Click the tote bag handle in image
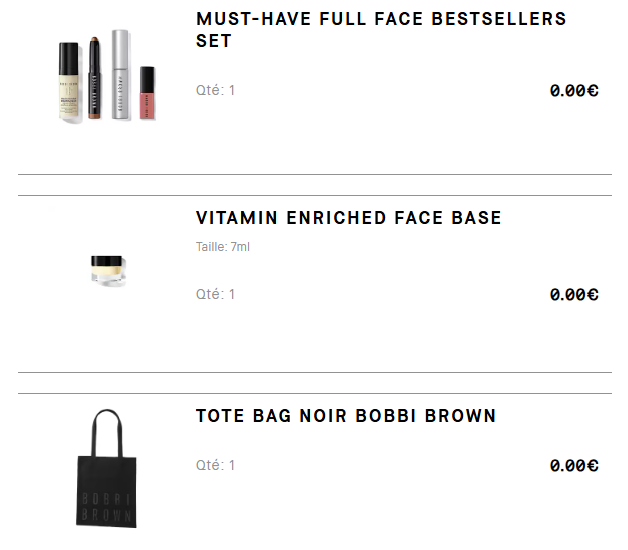The height and width of the screenshot is (550, 628). click(x=107, y=433)
